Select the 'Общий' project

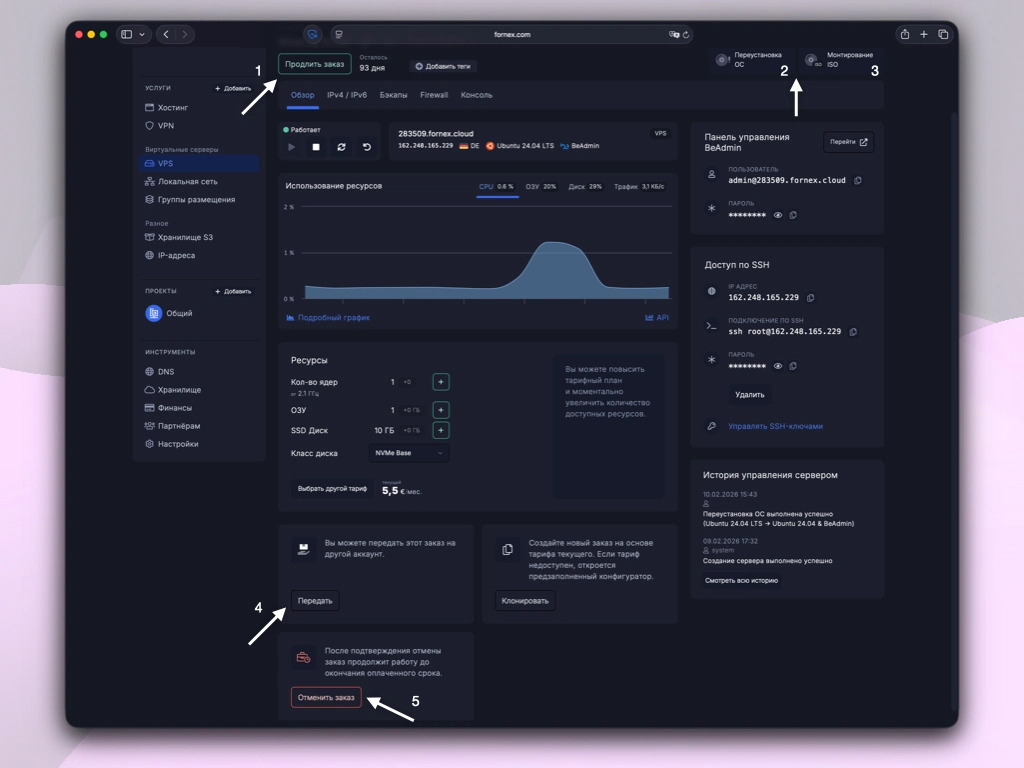click(169, 313)
